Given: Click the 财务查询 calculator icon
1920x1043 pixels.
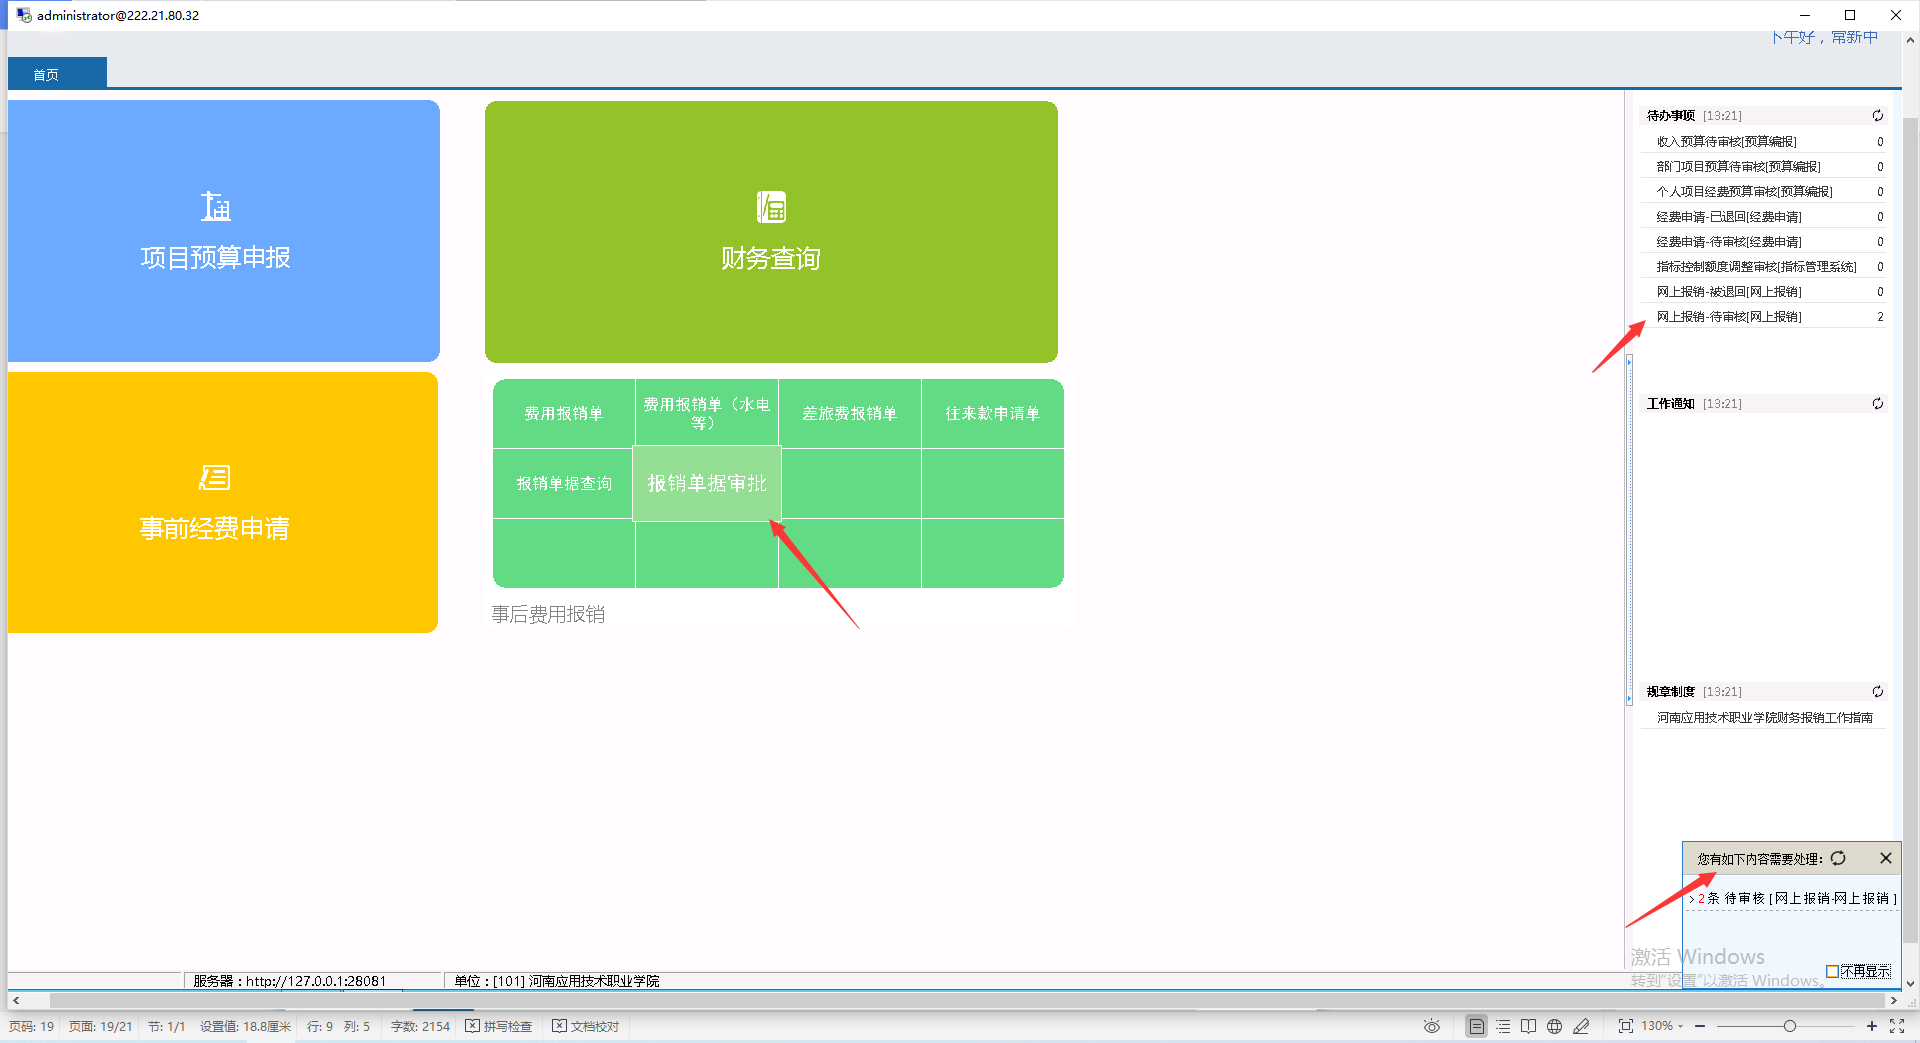Looking at the screenshot, I should point(771,207).
